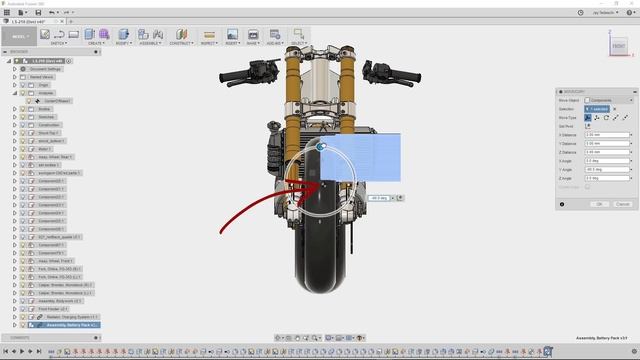Click OK in the Move/Copy dialog
Image resolution: width=640 pixels, height=360 pixels.
coord(599,204)
